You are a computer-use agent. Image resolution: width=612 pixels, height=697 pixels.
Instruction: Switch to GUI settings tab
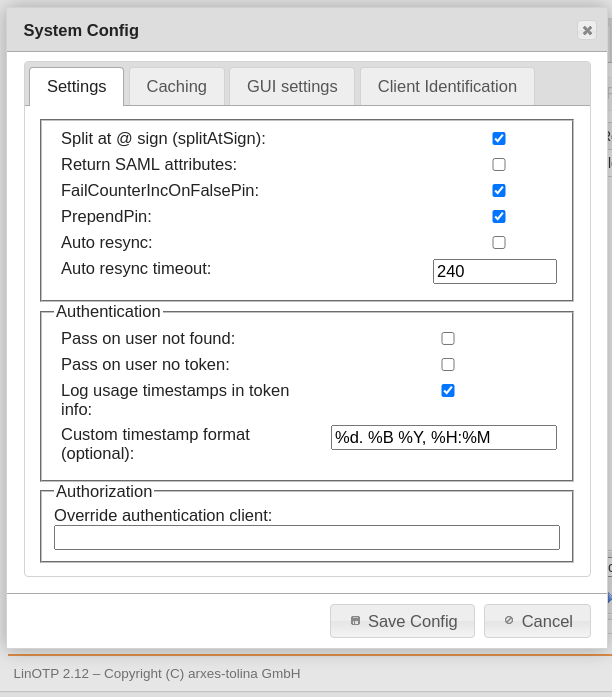292,87
